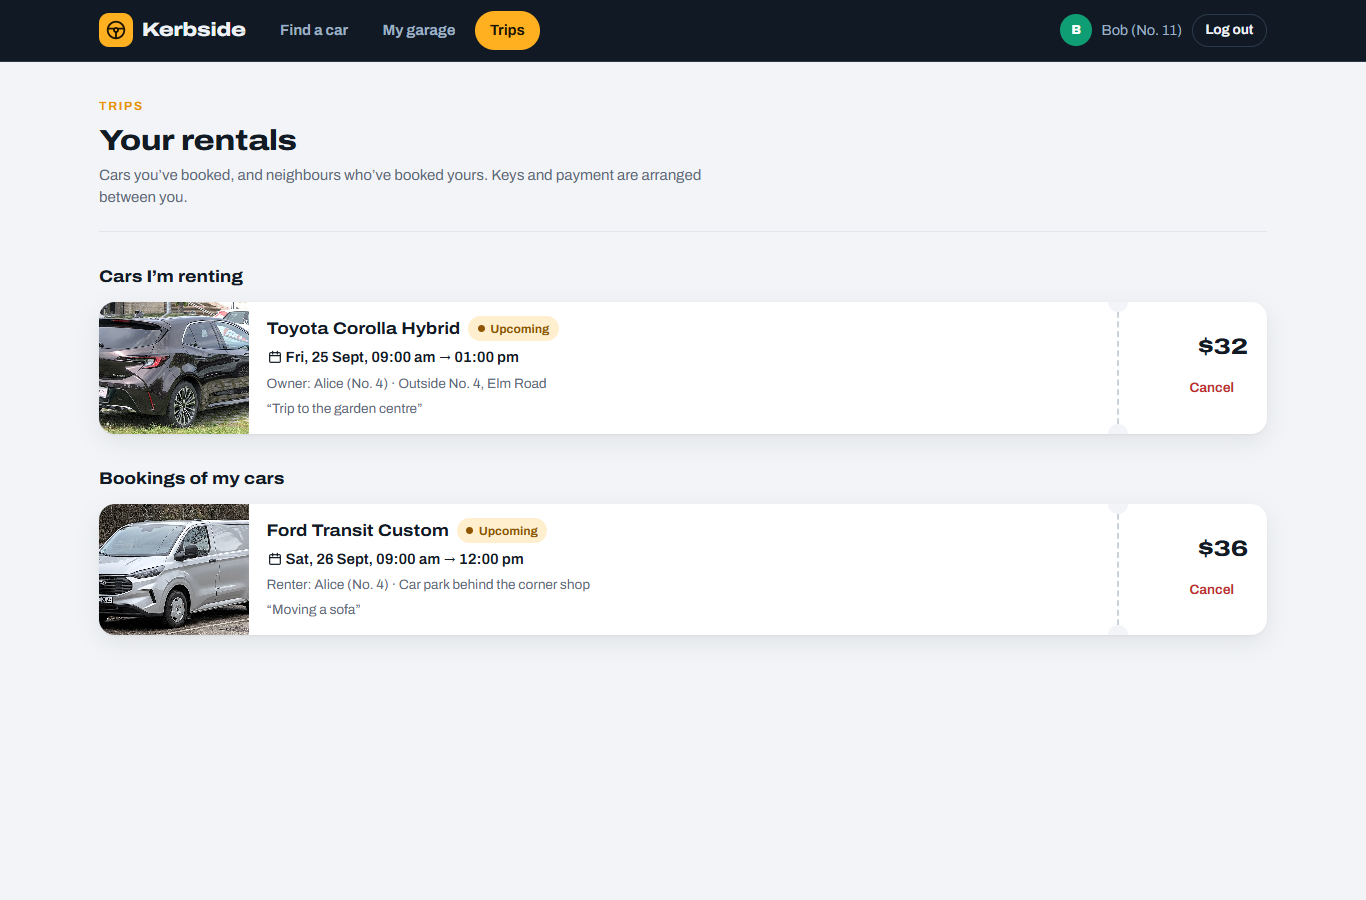Click calendar icon beside Fri, 25 Sept

[x=275, y=357]
